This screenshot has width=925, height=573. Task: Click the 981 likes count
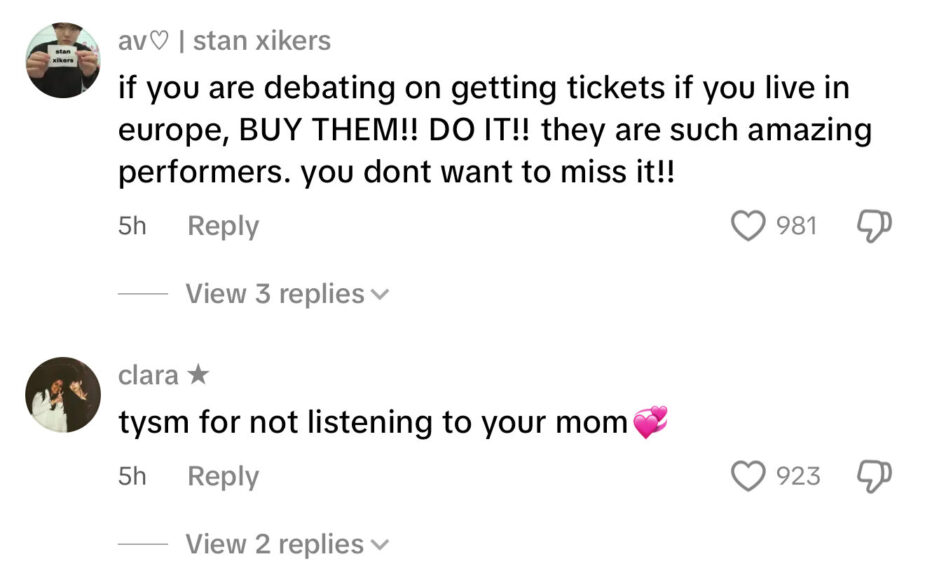pyautogui.click(x=797, y=226)
